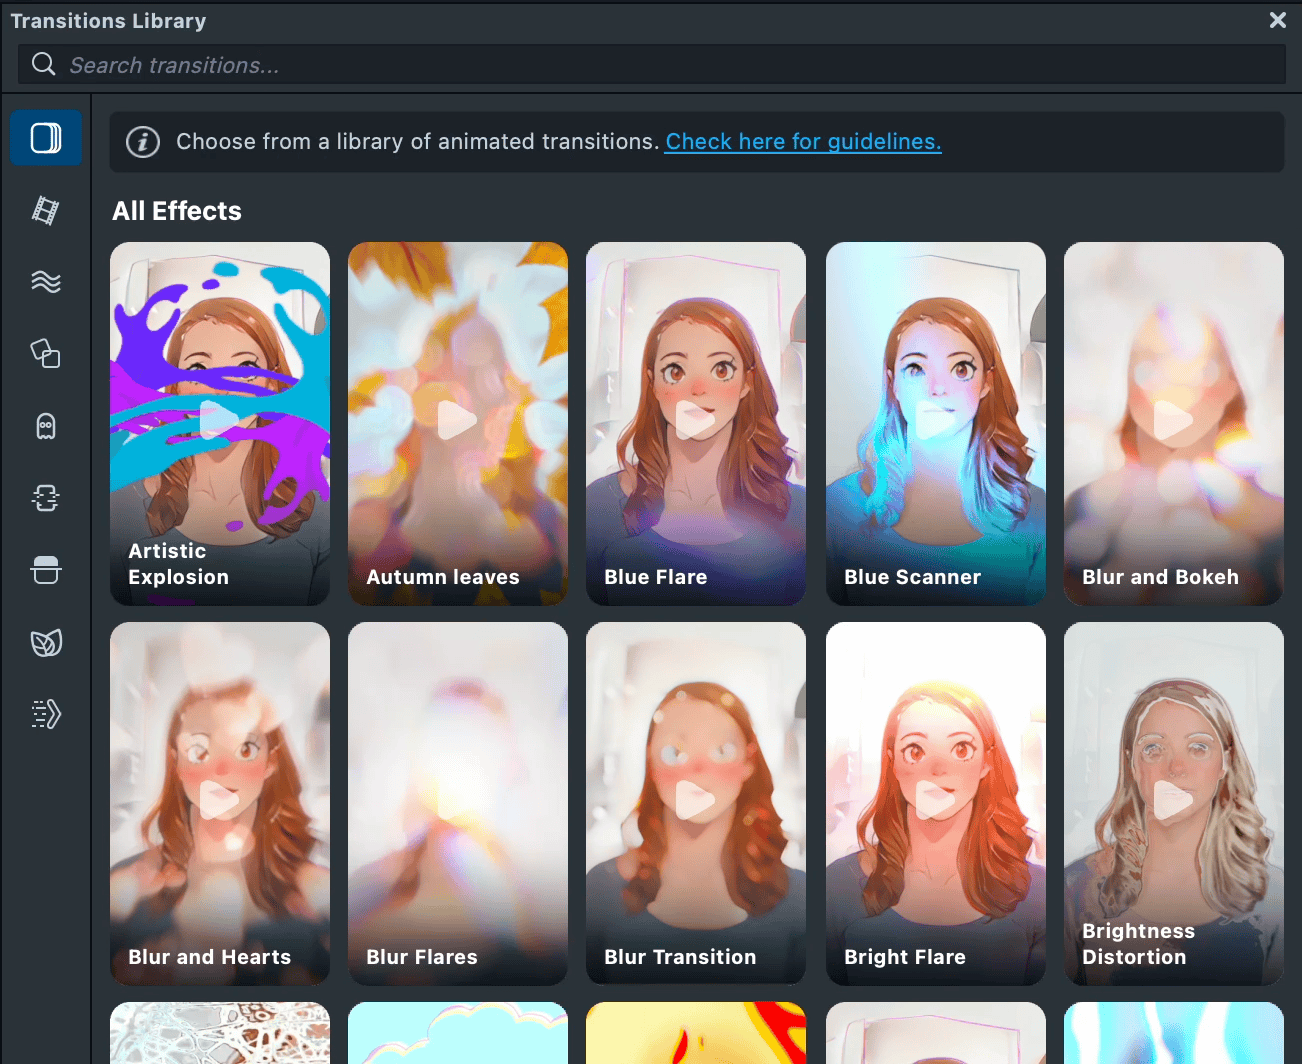Image resolution: width=1302 pixels, height=1064 pixels.
Task: Open the overlapping squares category icon
Action: pos(46,354)
